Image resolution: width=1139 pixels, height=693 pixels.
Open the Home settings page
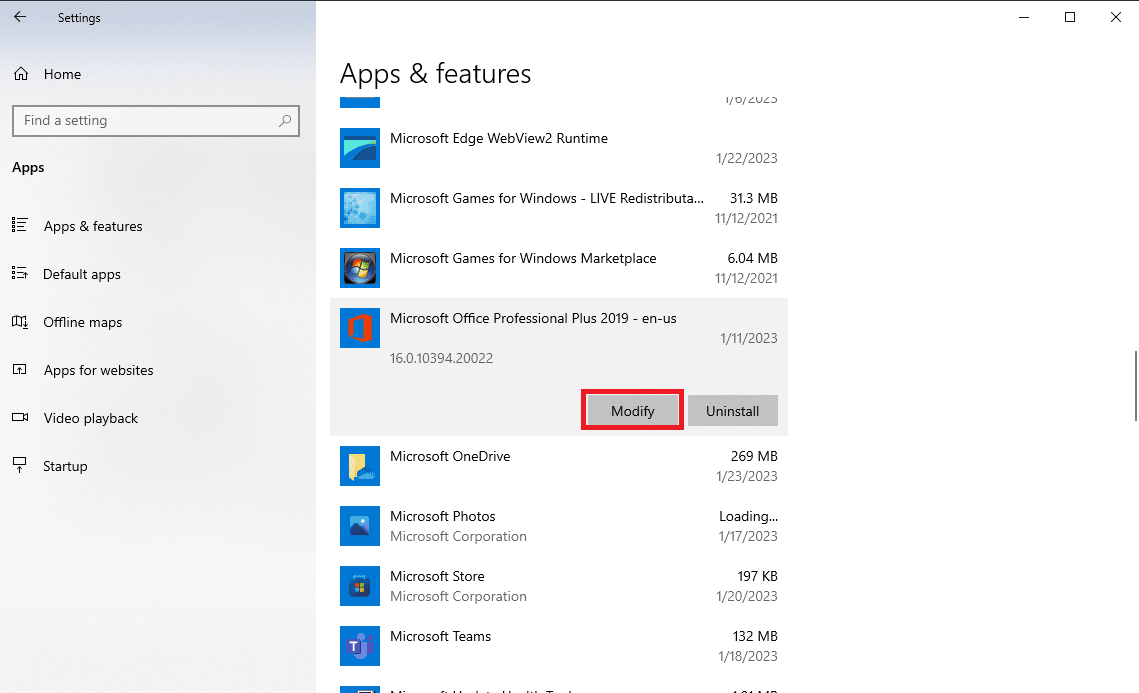coord(62,74)
